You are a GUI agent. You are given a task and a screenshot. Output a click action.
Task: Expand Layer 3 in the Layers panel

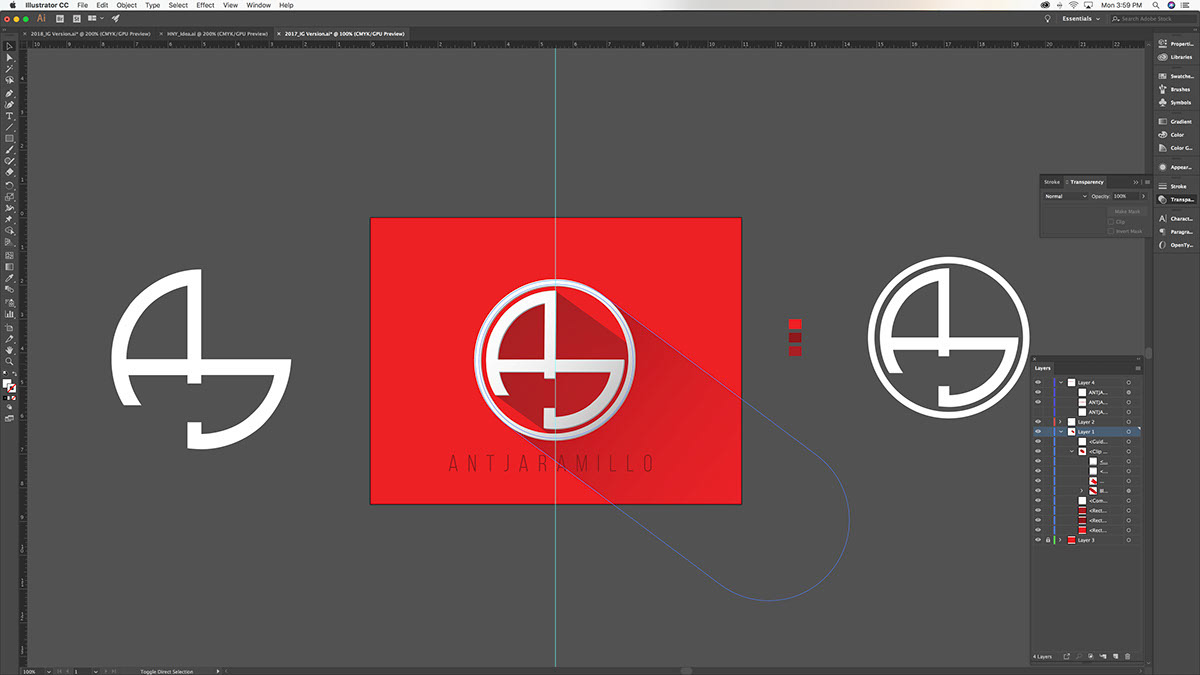1060,540
